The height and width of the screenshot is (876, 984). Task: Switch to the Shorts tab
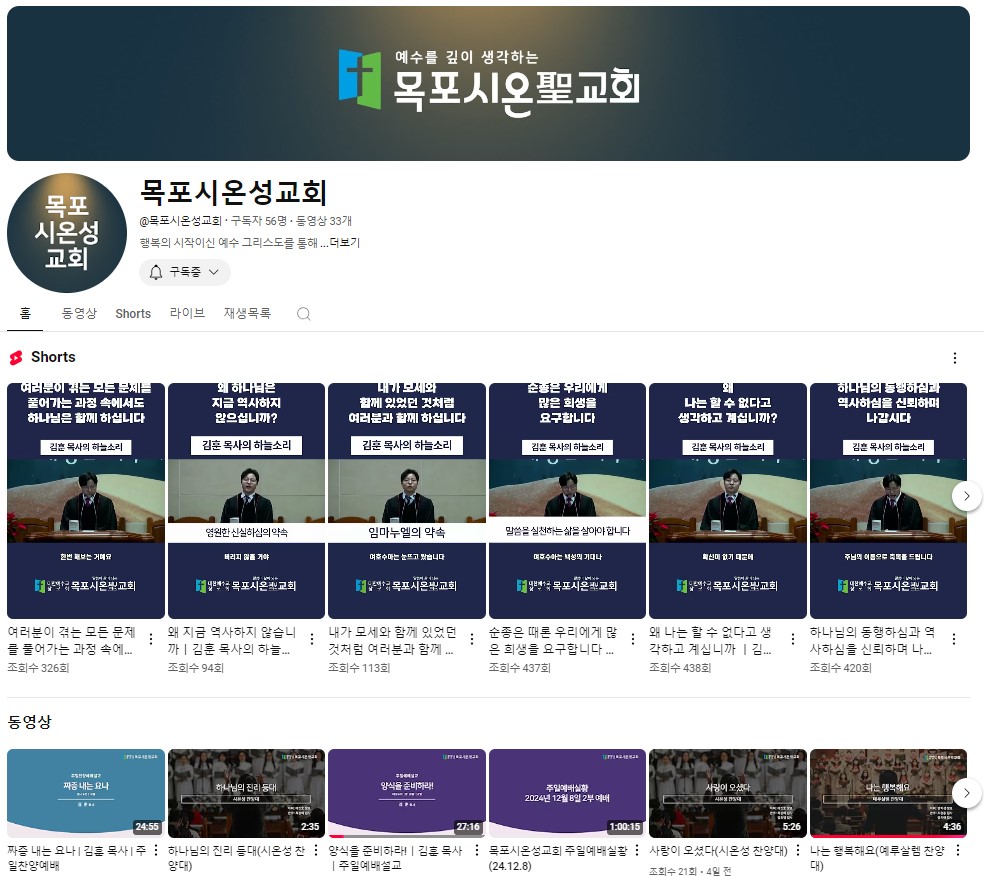(x=133, y=314)
